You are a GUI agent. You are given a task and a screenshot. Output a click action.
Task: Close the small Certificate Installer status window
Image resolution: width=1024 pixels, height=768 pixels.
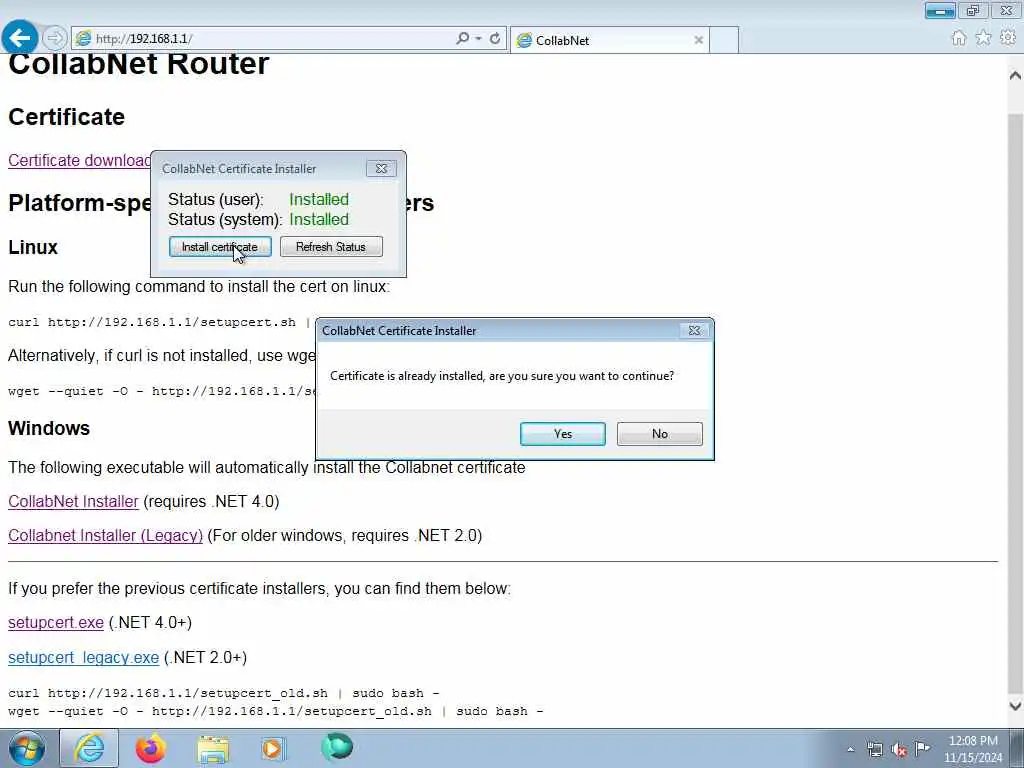[381, 168]
